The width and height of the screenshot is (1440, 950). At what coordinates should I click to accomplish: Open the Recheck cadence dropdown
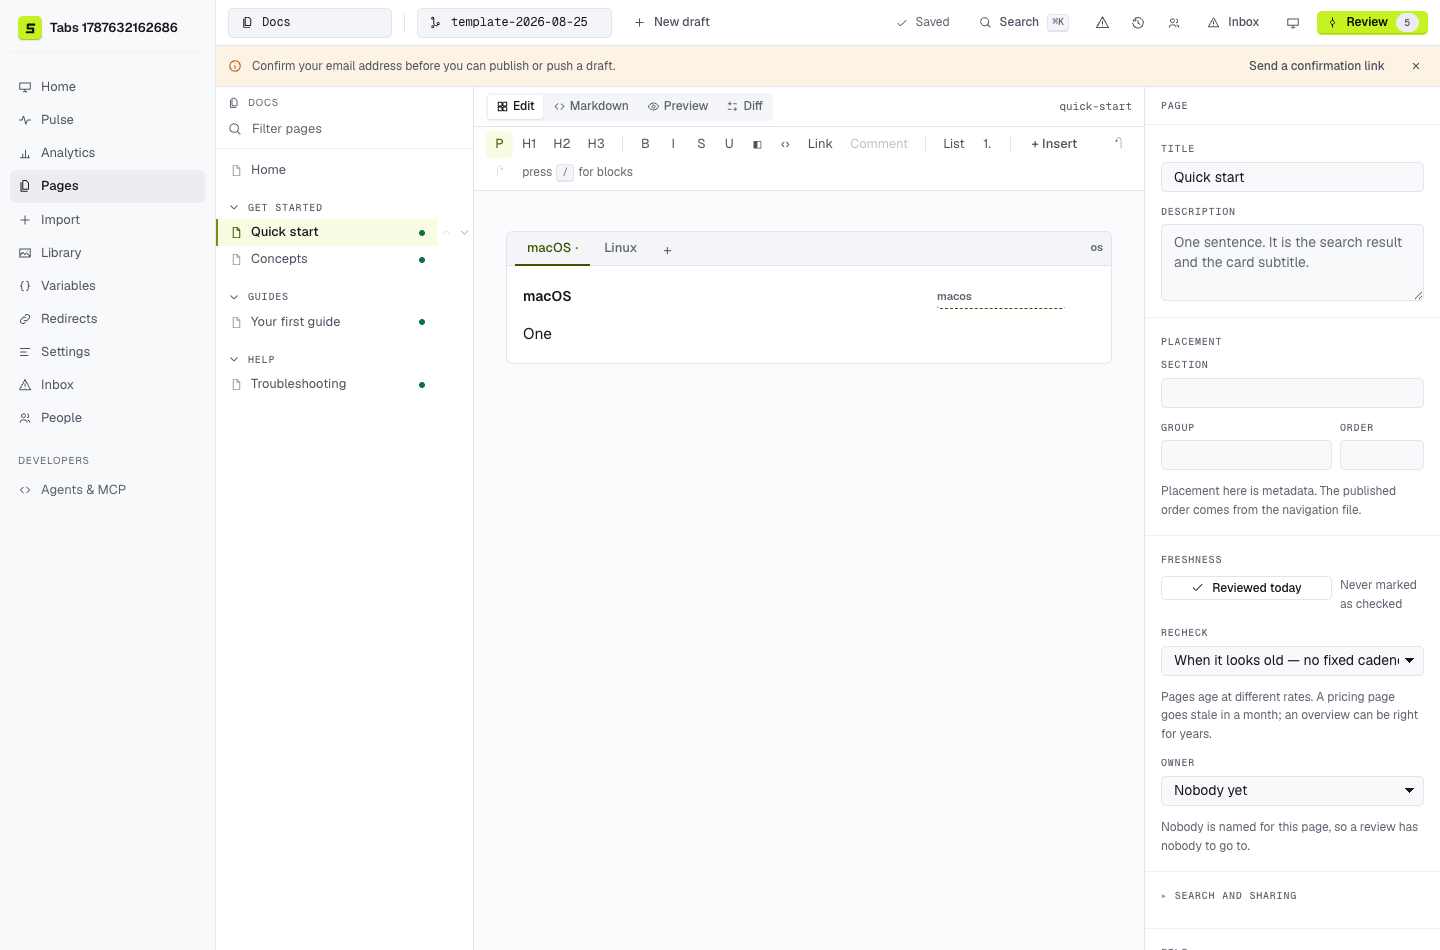1292,661
